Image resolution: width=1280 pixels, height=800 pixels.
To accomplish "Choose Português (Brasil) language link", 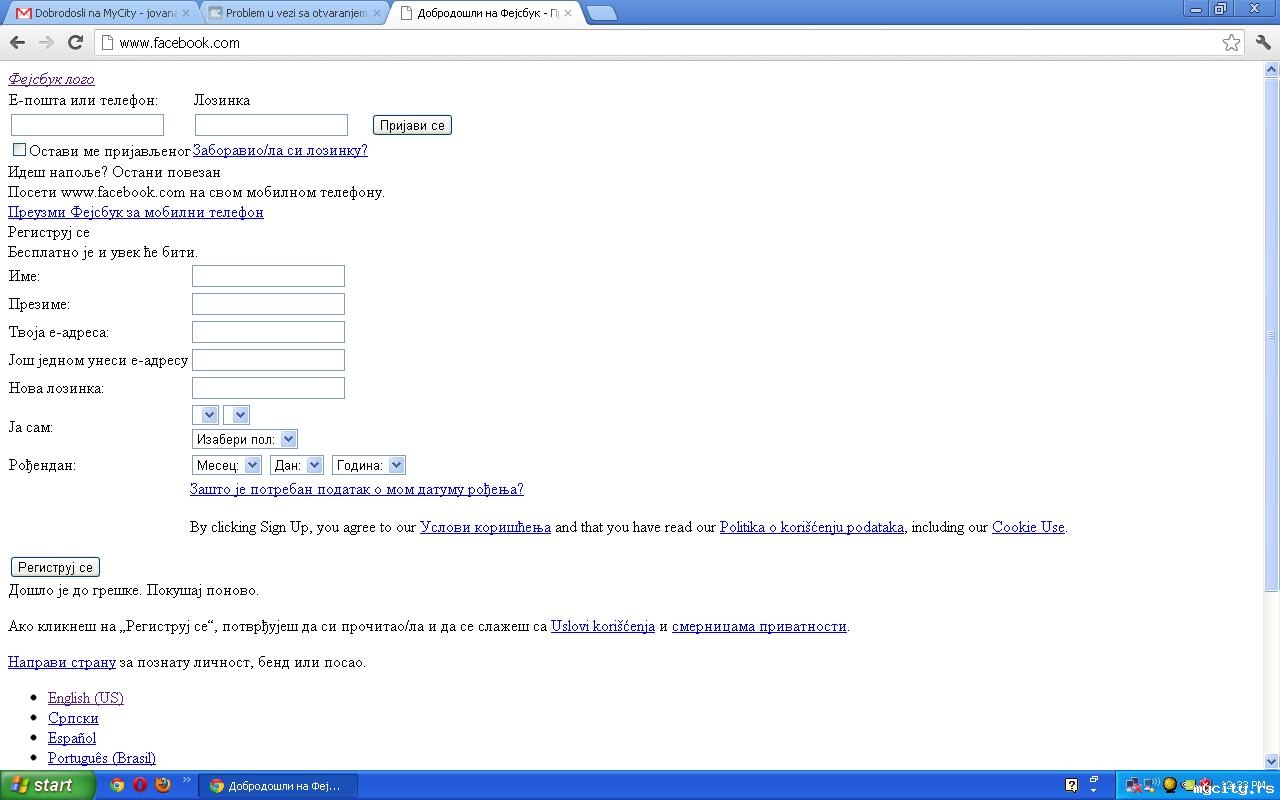I will pos(102,758).
